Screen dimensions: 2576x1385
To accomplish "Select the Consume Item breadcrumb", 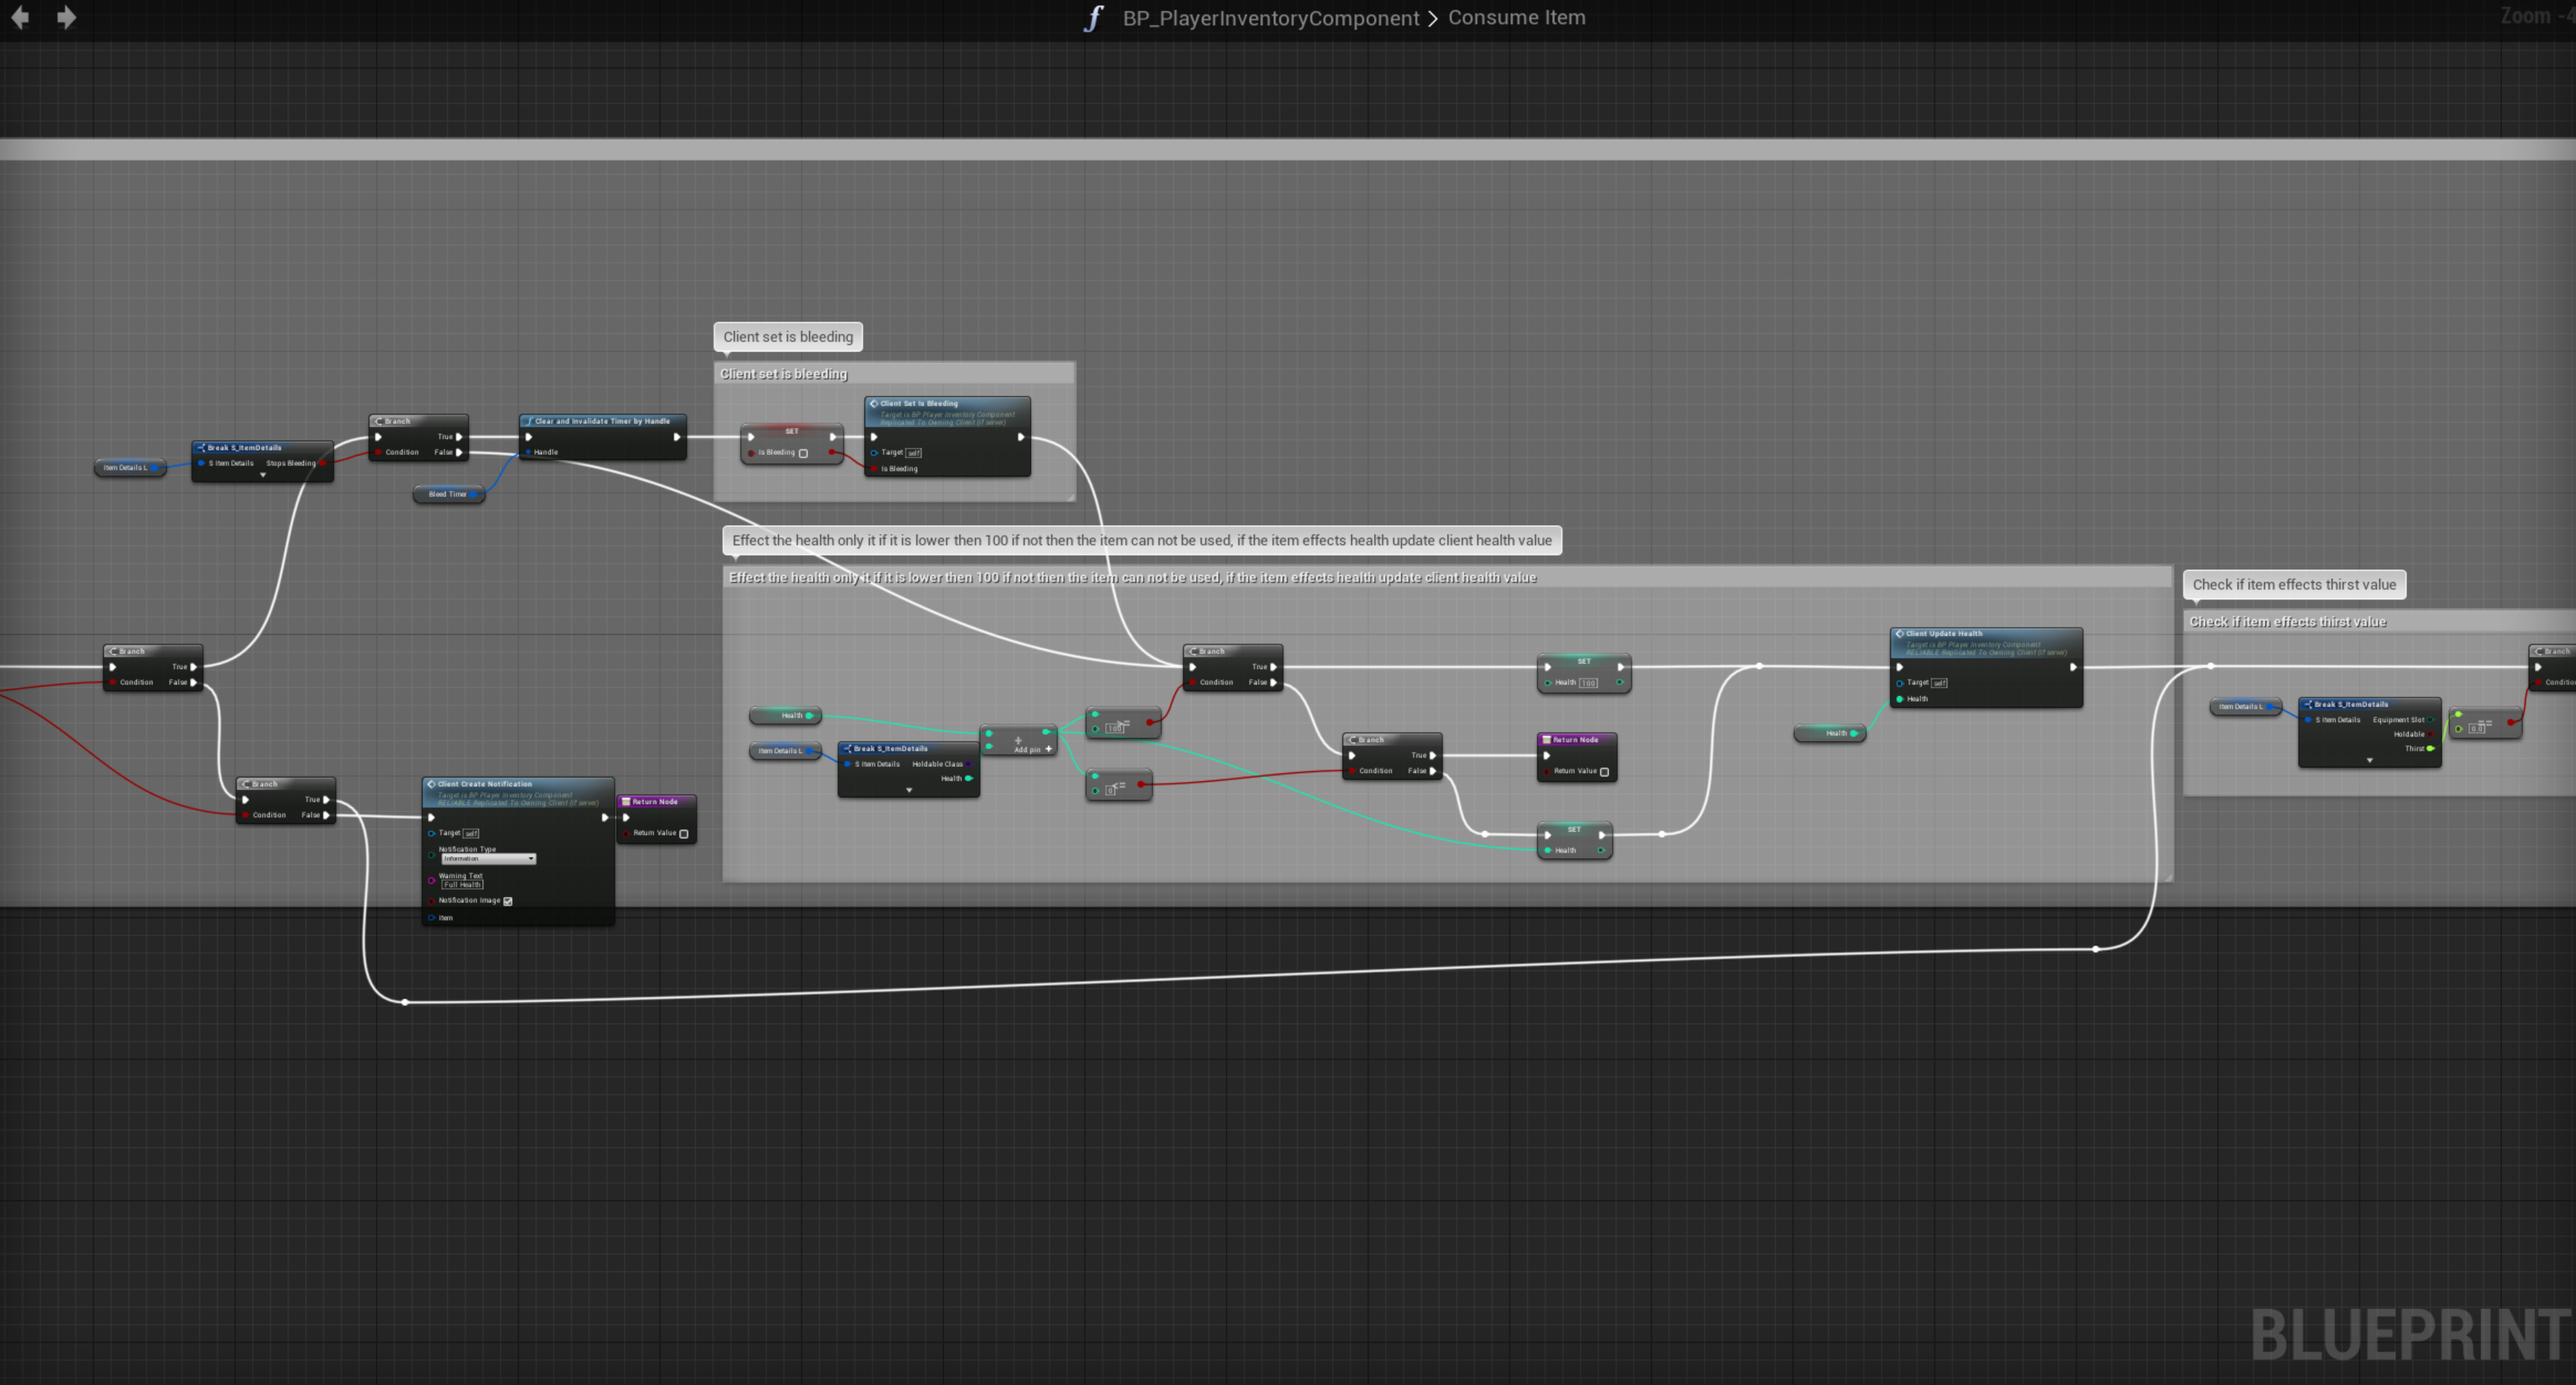I will tap(1516, 18).
